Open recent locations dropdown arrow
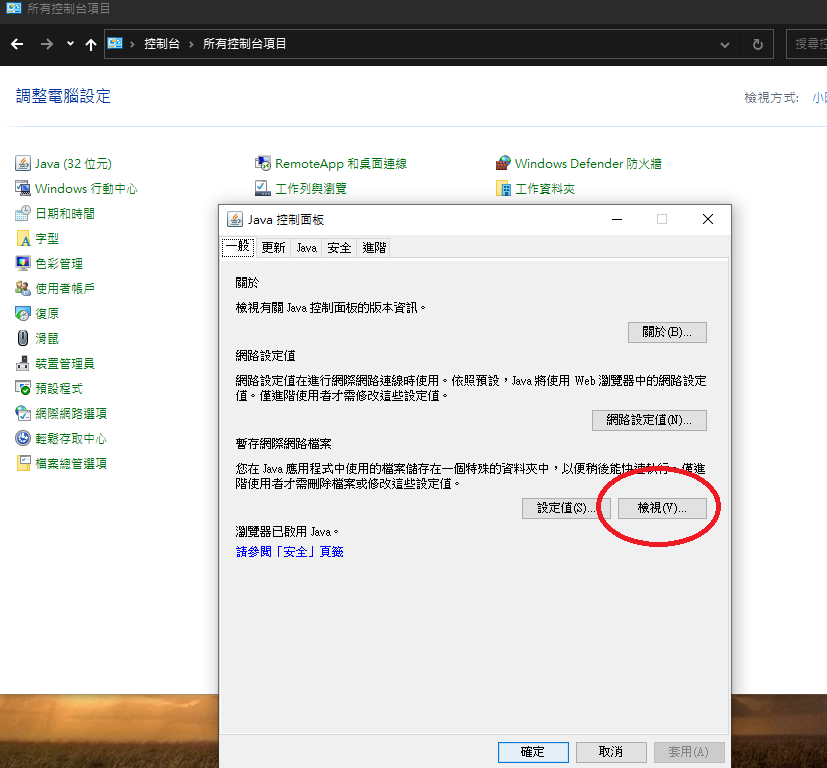The width and height of the screenshot is (827, 768). (x=70, y=44)
